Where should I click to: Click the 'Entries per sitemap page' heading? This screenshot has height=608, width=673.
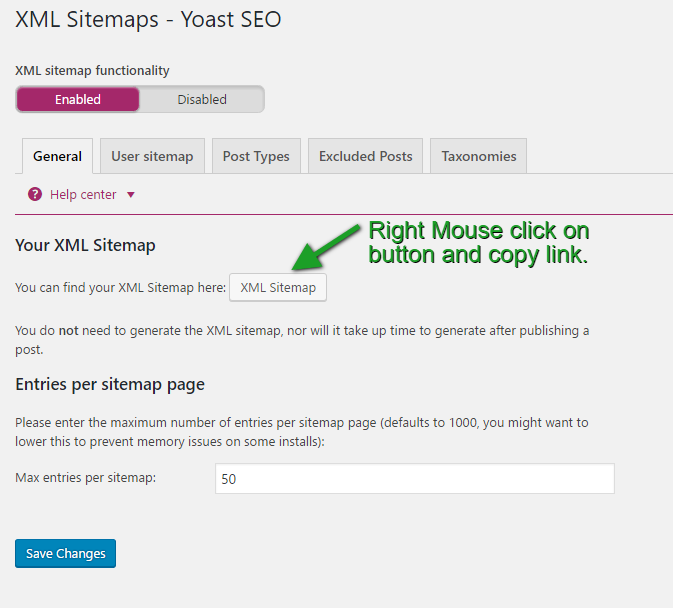point(110,384)
